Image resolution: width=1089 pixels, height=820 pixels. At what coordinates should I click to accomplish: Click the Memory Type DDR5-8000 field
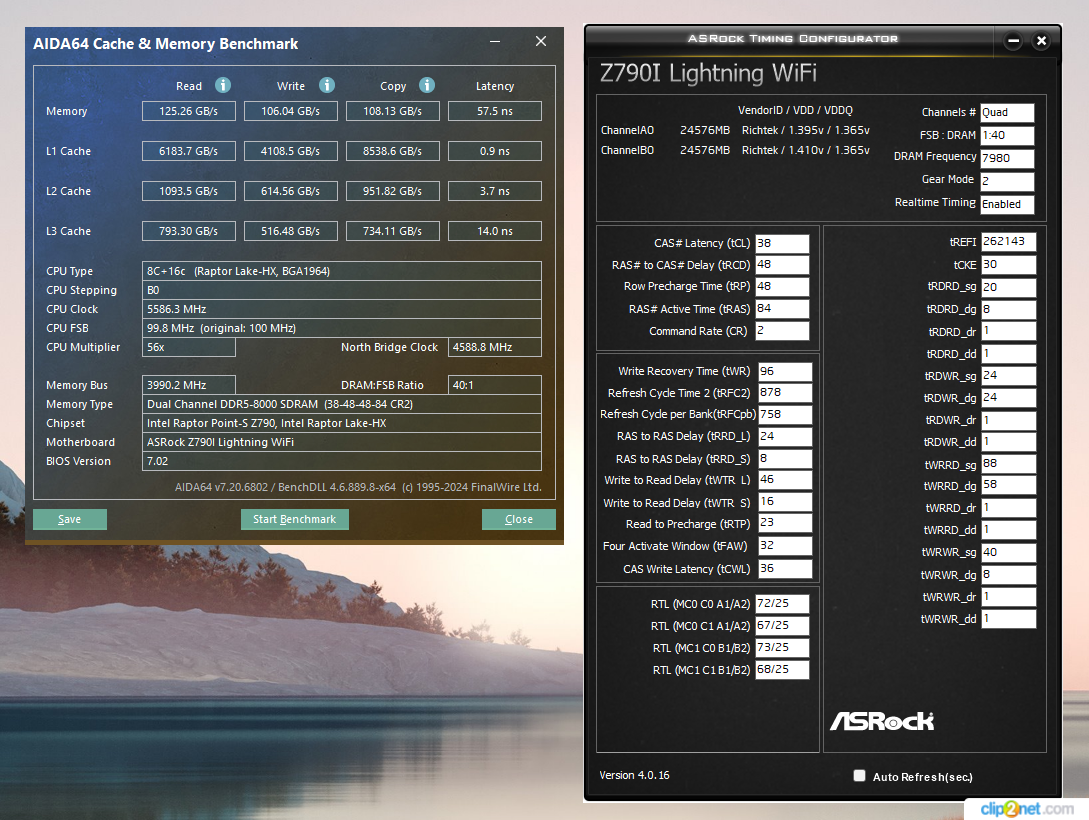(342, 404)
